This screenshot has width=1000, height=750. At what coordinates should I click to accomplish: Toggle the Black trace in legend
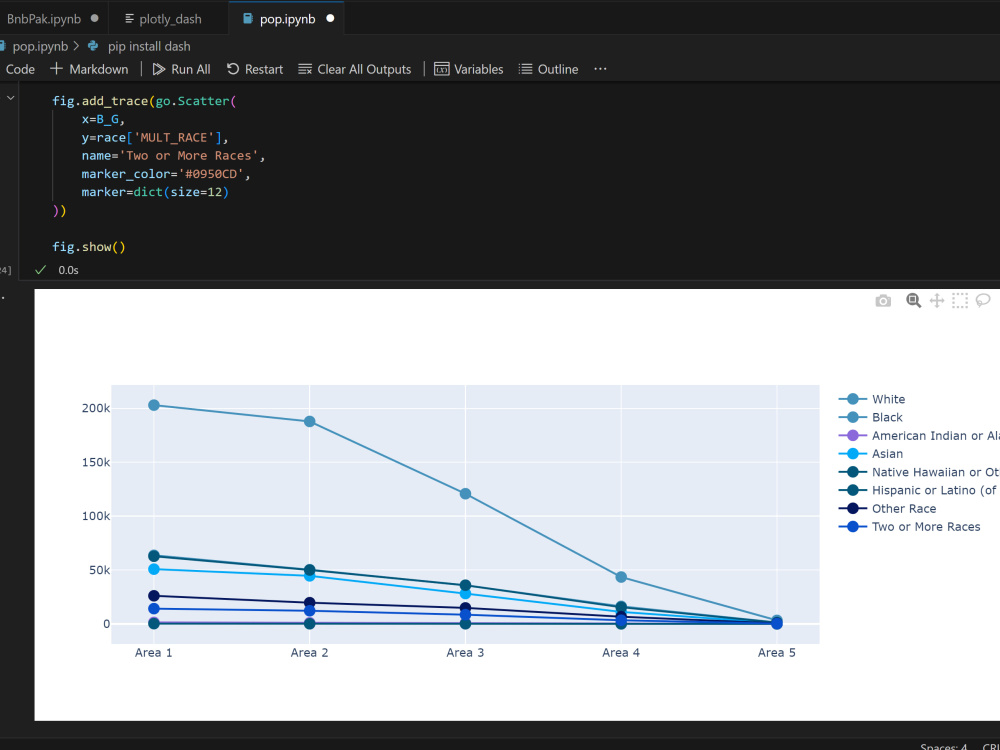tap(871, 417)
